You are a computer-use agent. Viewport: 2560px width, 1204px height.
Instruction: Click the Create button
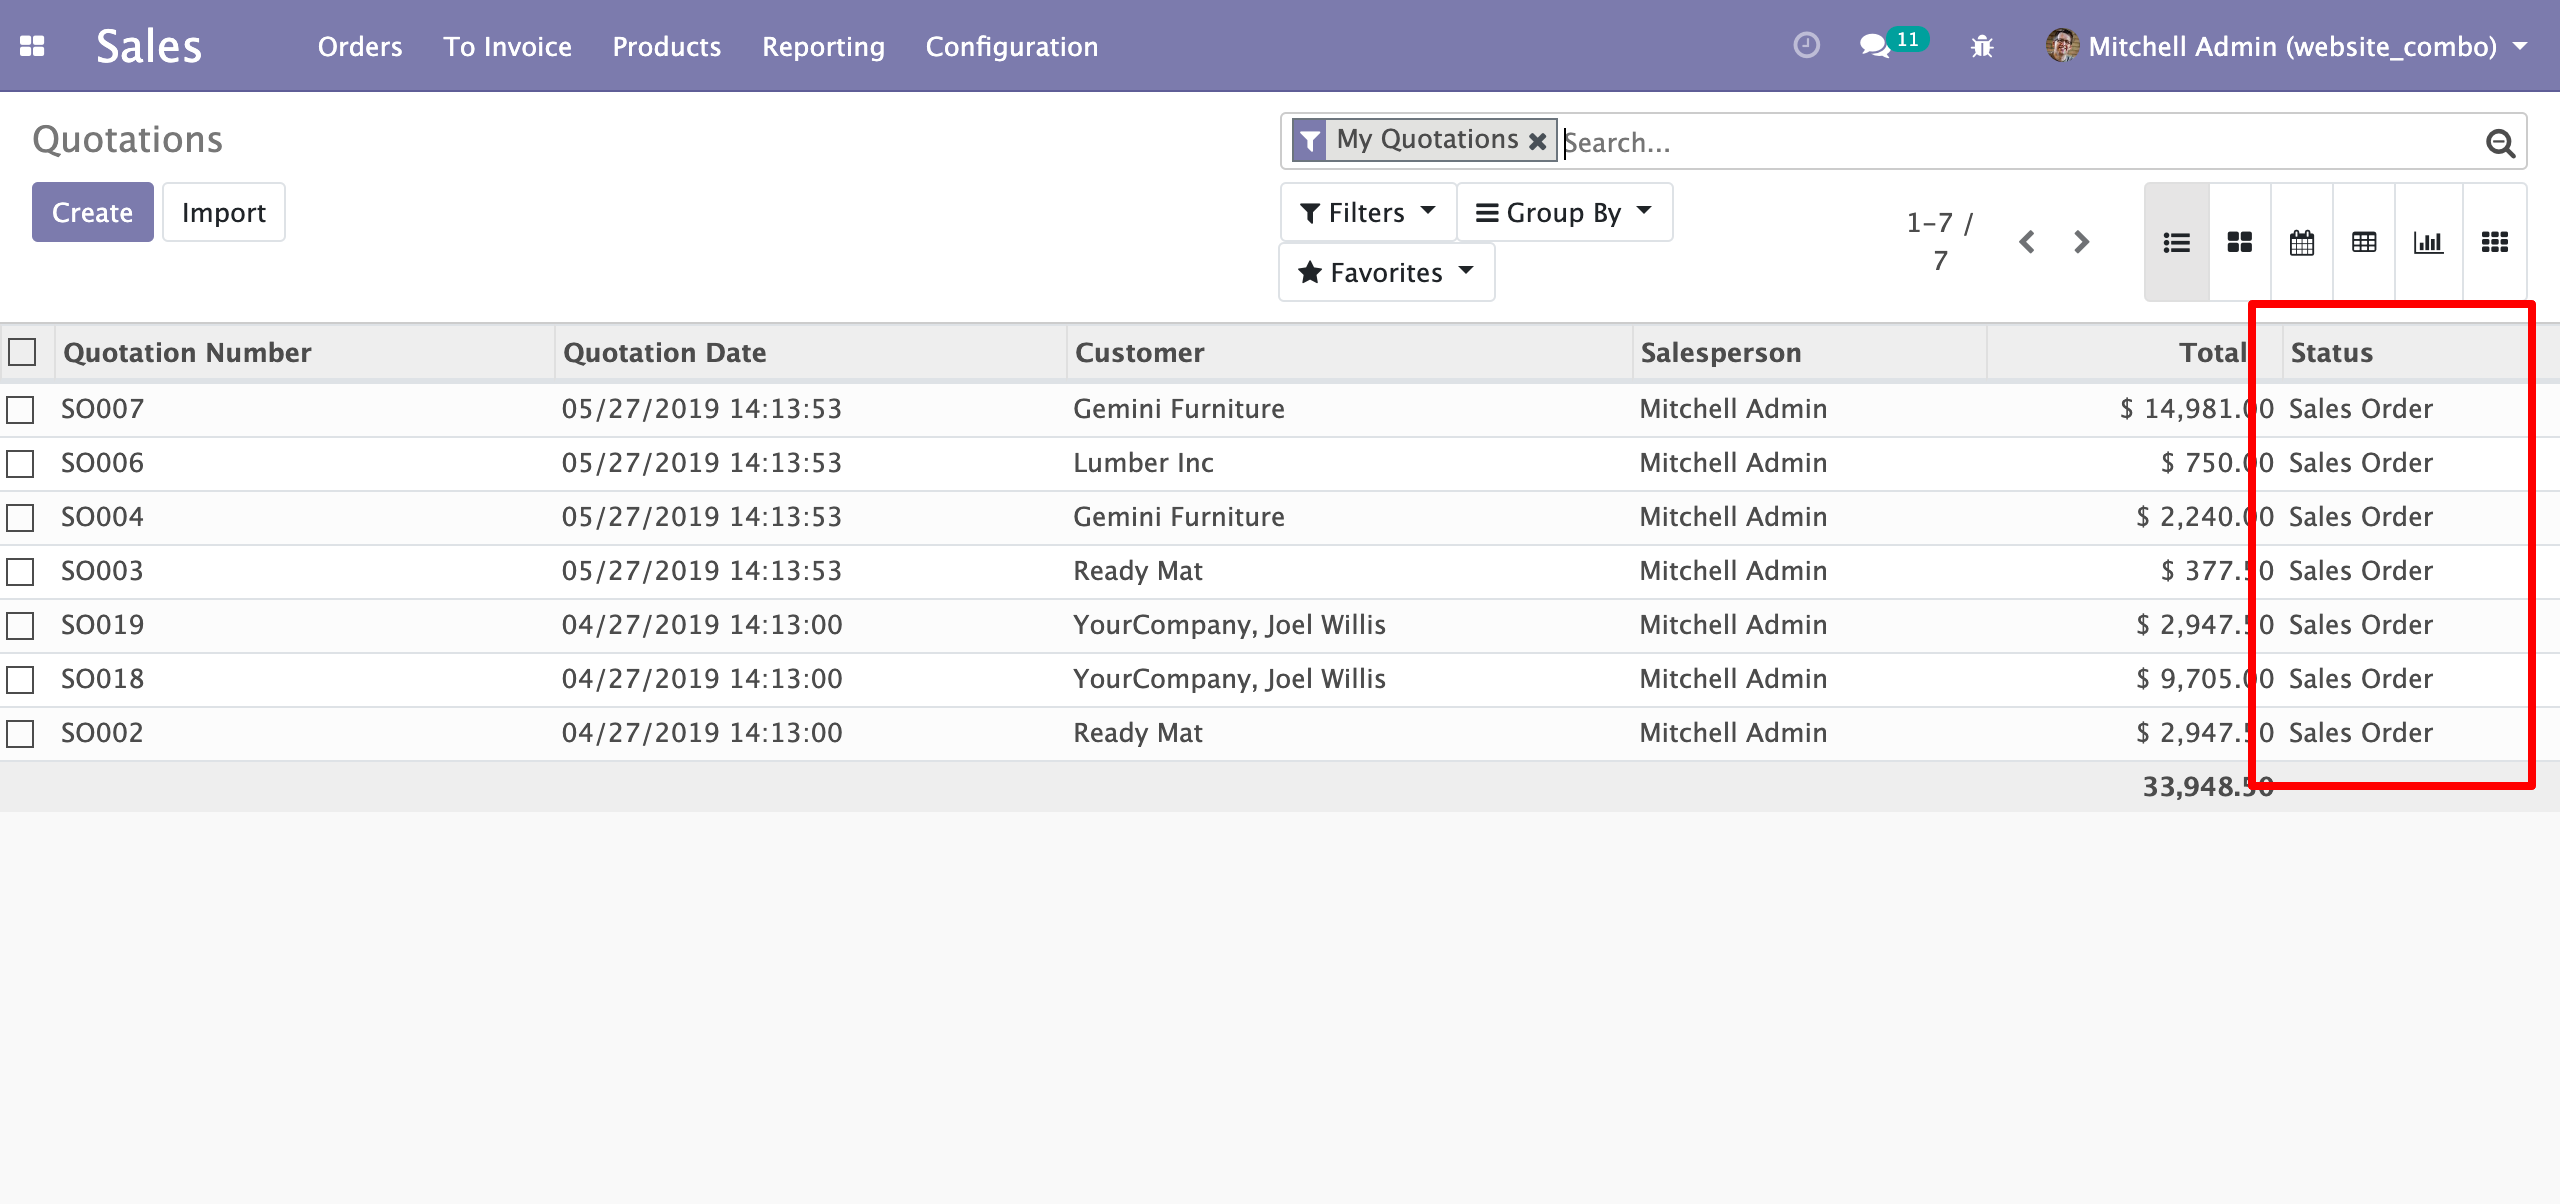pos(92,212)
